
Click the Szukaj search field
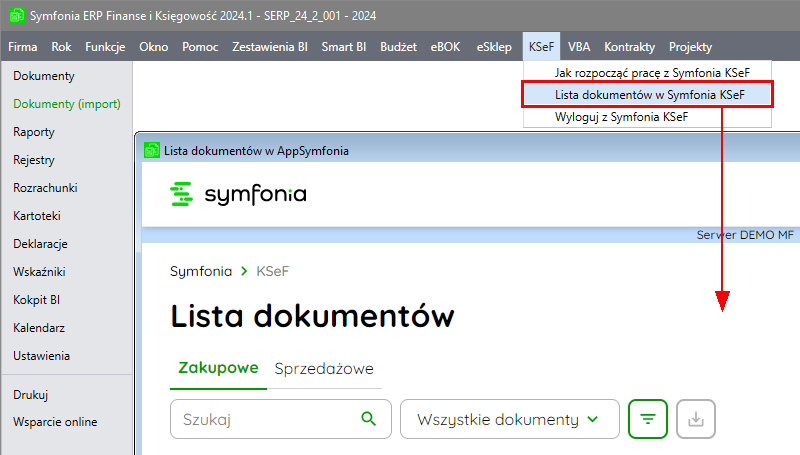tap(265, 419)
